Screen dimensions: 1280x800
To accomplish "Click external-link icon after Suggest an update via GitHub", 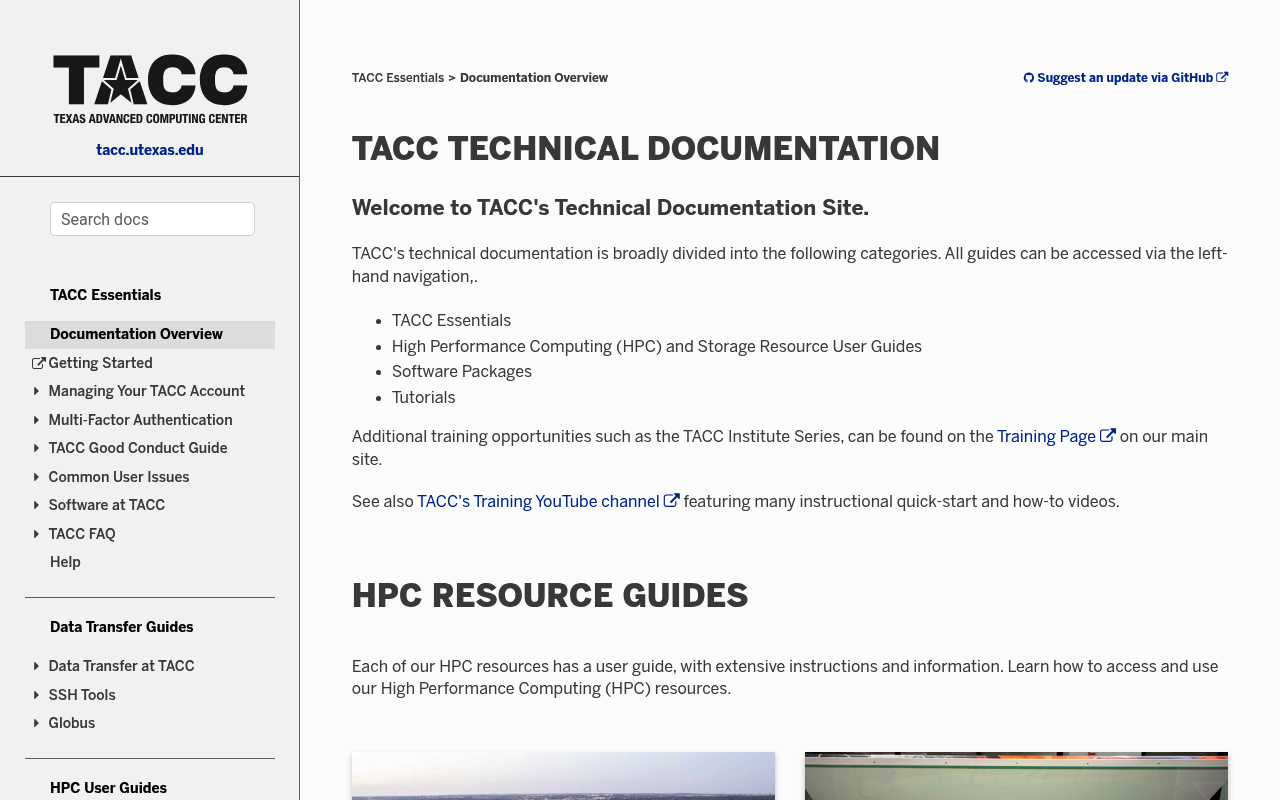I will pyautogui.click(x=1222, y=77).
